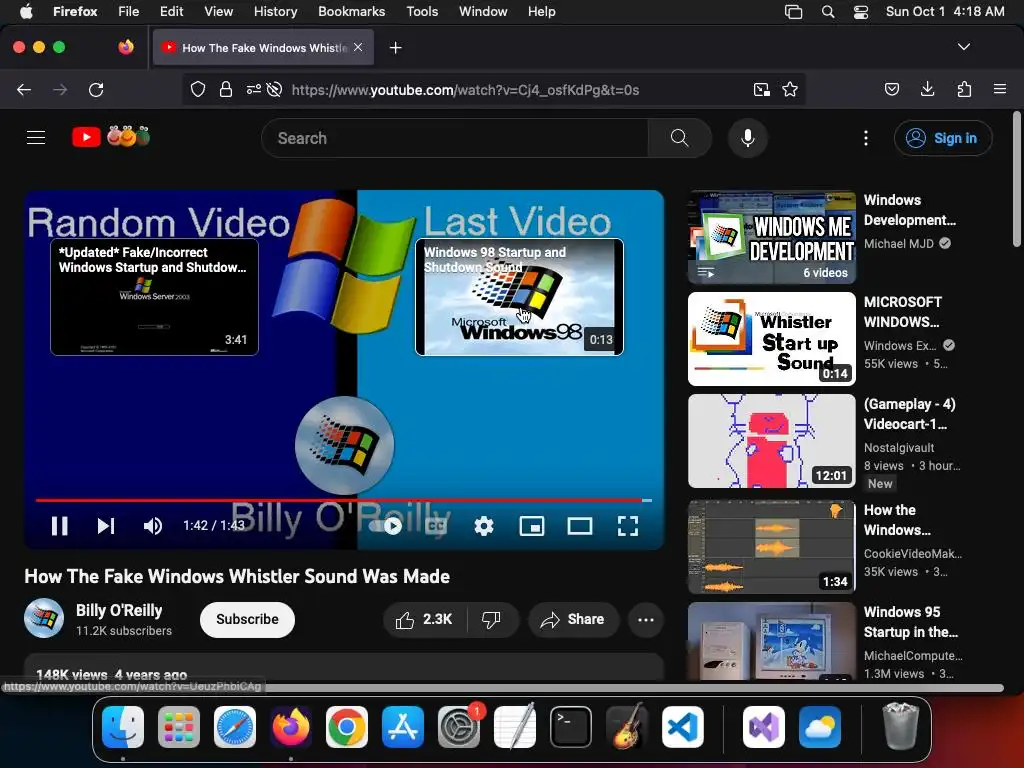Enter fullscreen with the player icon
This screenshot has height=768, width=1024.
(x=628, y=526)
